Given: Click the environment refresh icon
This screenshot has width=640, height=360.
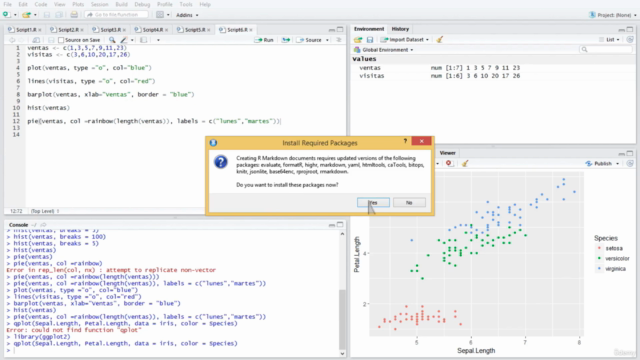Looking at the screenshot, I should click(630, 40).
